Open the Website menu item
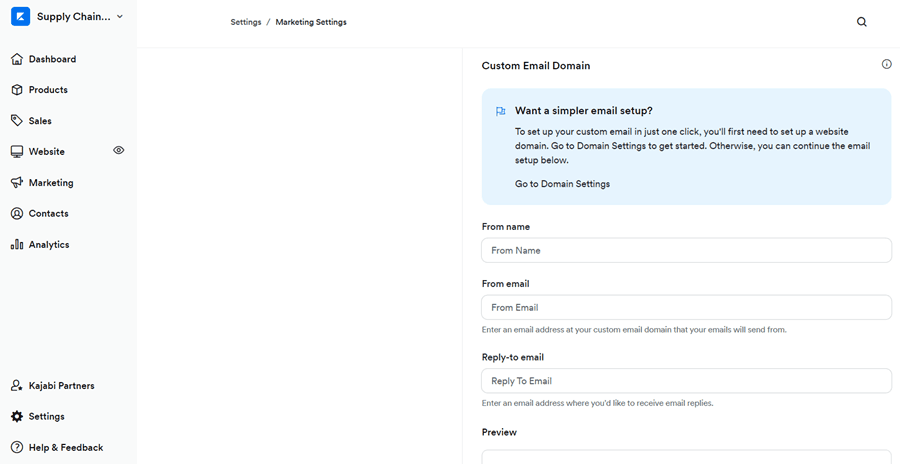The width and height of the screenshot is (900, 464). pos(47,152)
